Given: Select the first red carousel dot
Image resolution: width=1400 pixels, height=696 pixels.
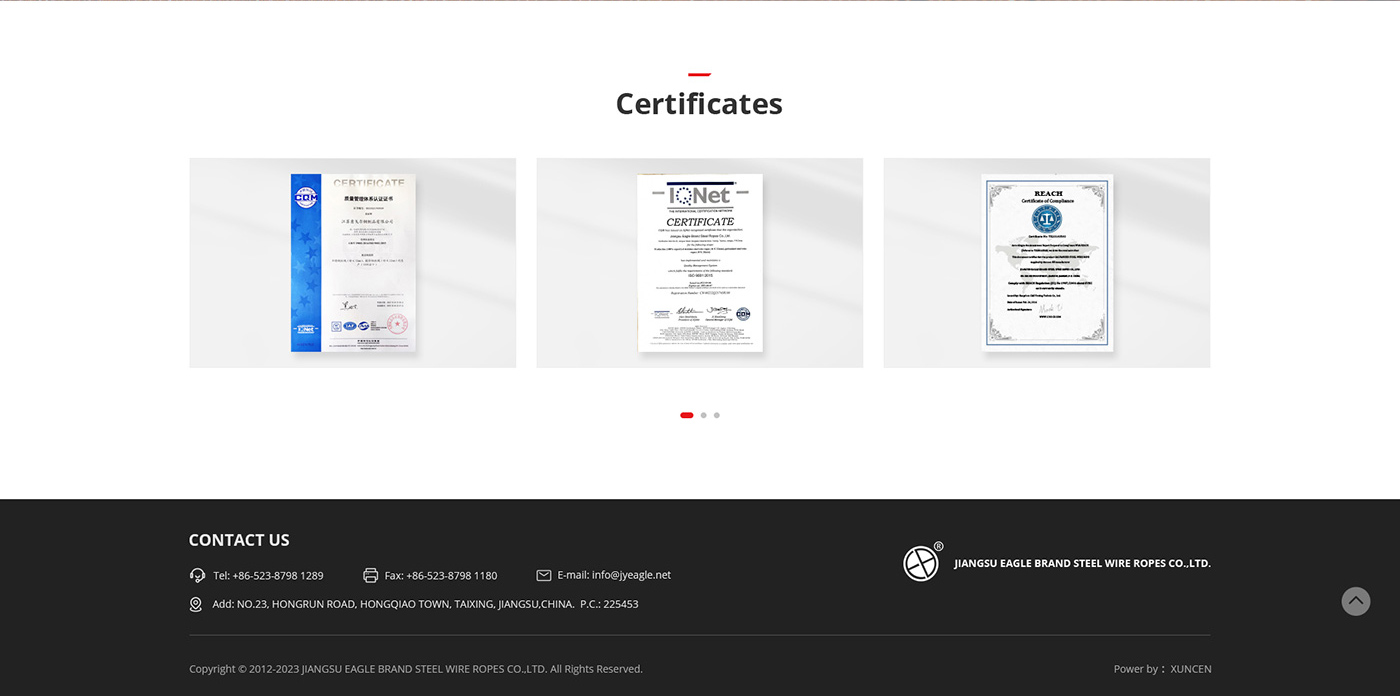Looking at the screenshot, I should (687, 415).
